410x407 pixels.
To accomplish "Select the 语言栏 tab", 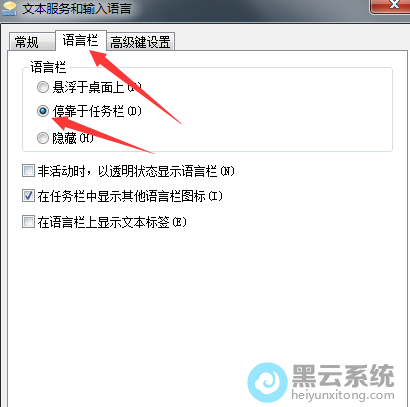I will [80, 41].
